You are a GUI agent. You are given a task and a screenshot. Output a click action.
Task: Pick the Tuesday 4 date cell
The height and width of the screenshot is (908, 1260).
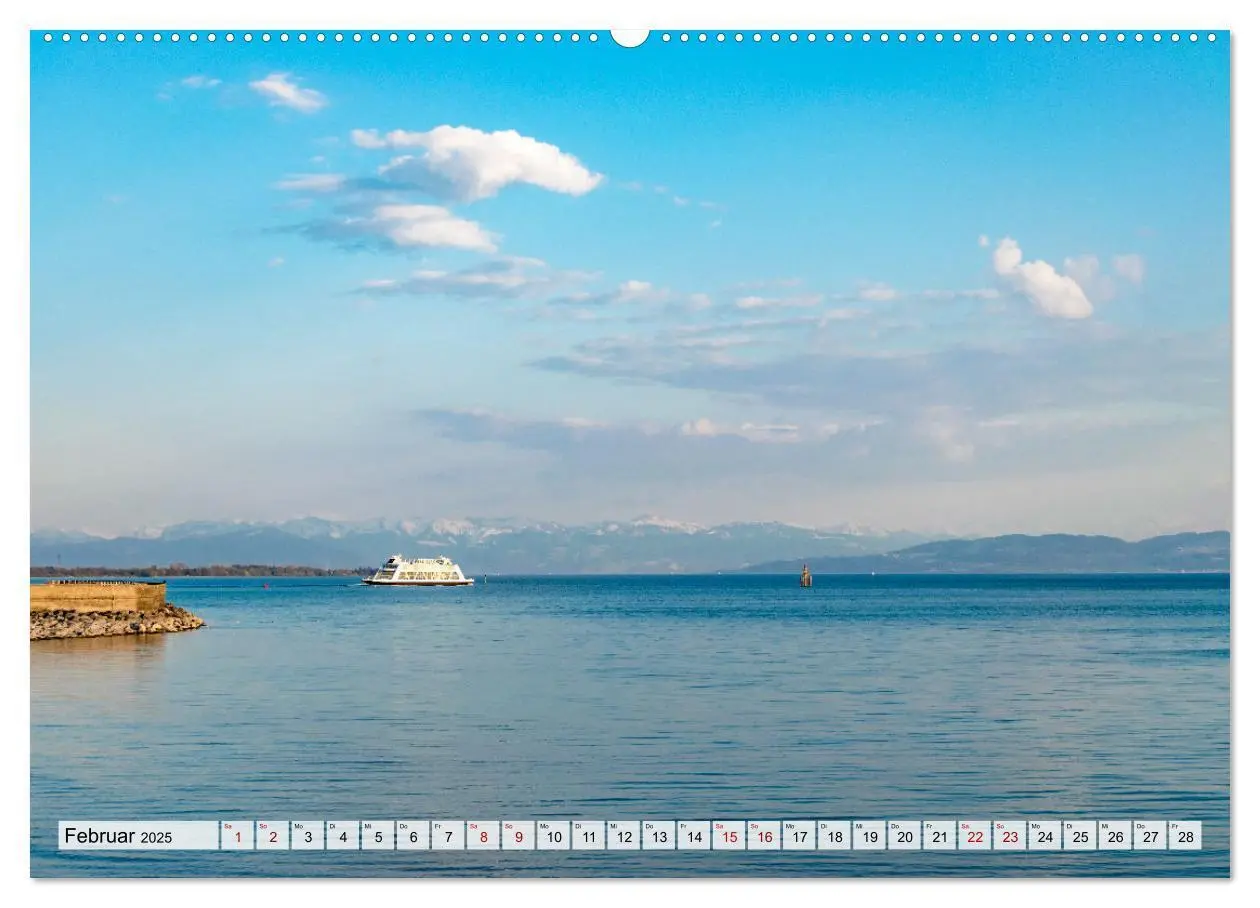(342, 836)
